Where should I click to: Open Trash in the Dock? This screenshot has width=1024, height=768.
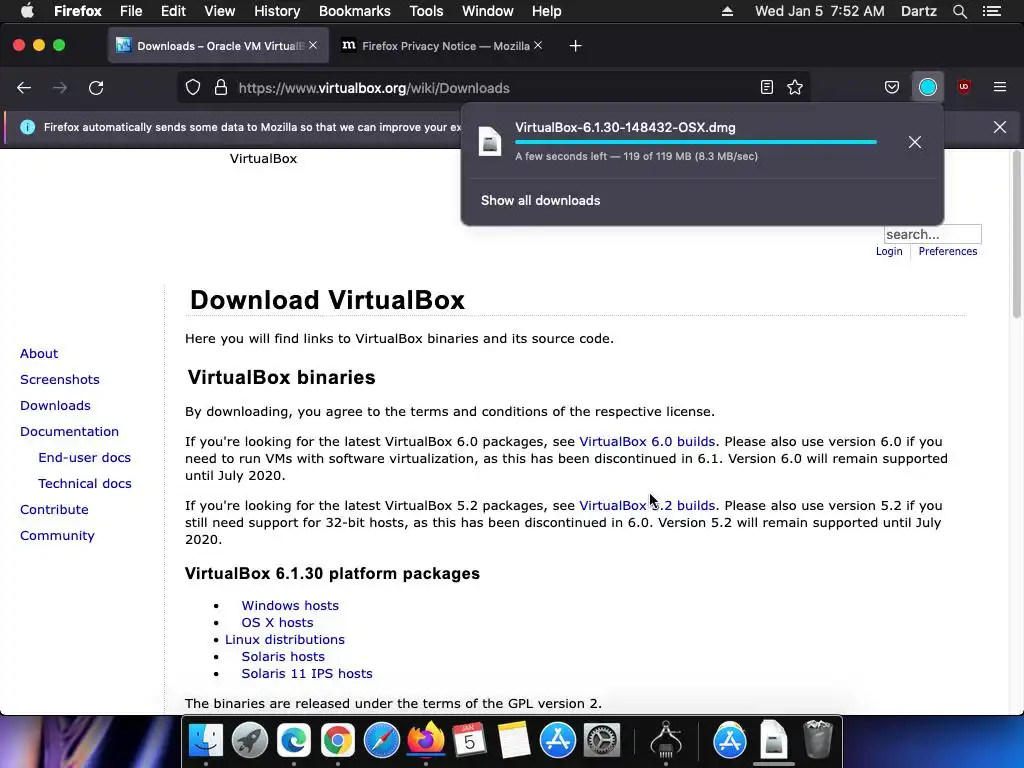coord(818,739)
